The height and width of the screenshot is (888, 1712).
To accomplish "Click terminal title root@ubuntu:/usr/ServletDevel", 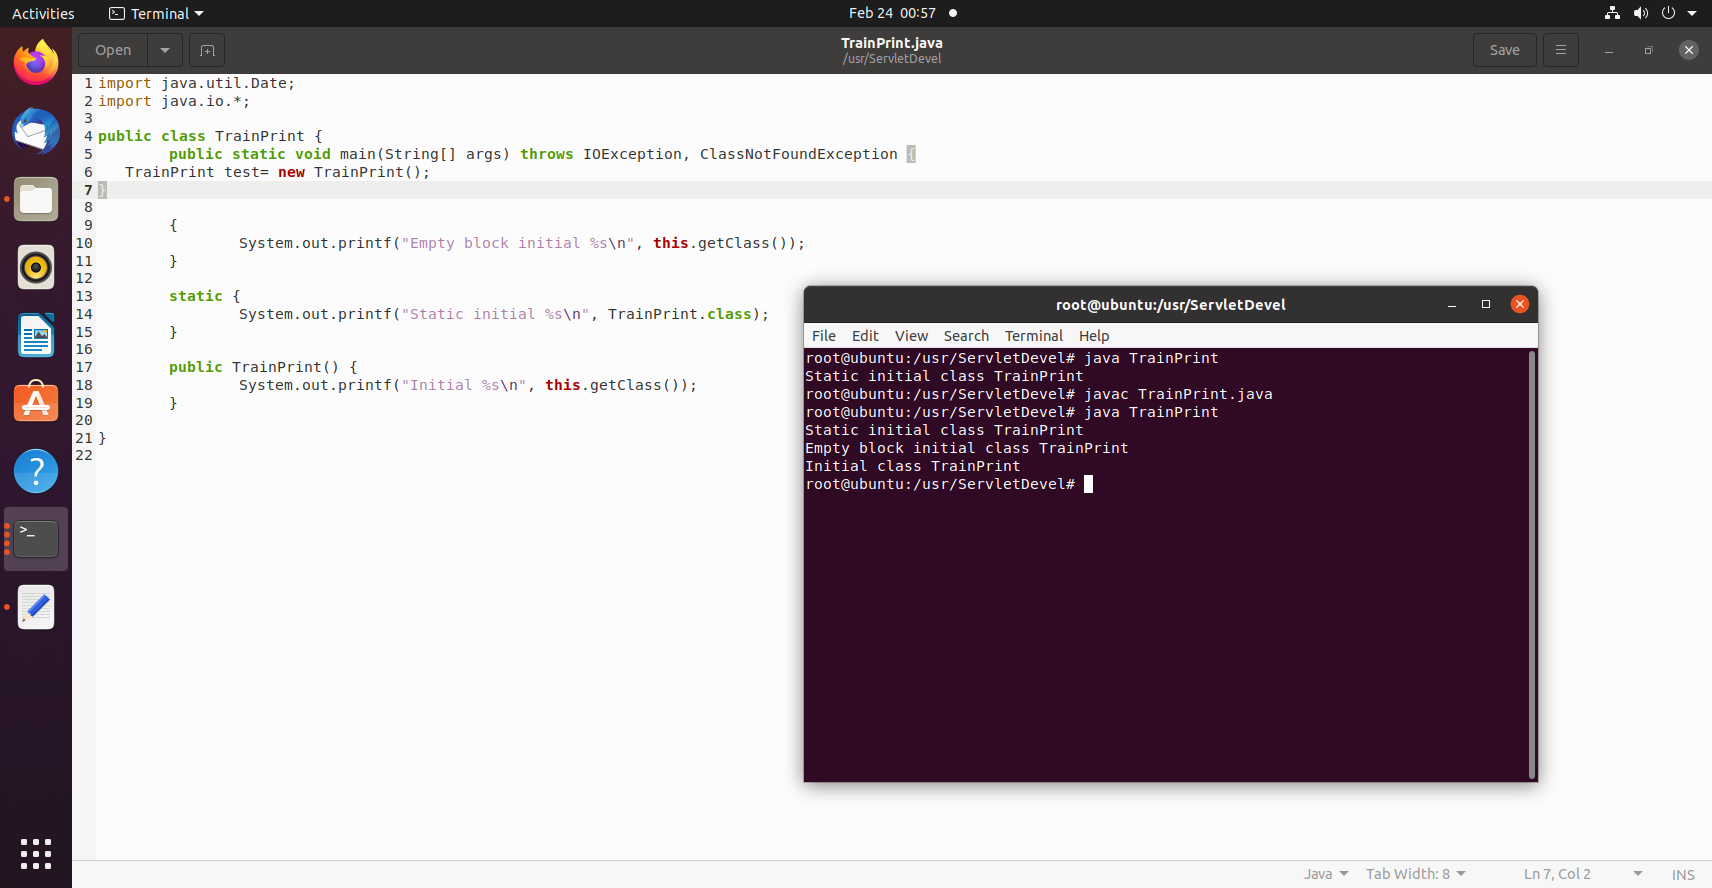I will tap(1170, 305).
